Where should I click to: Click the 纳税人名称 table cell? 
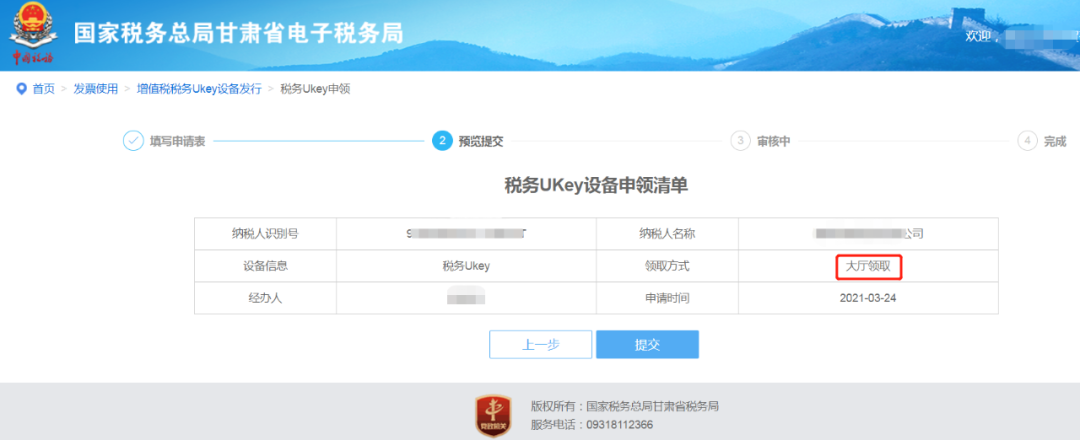tap(667, 234)
